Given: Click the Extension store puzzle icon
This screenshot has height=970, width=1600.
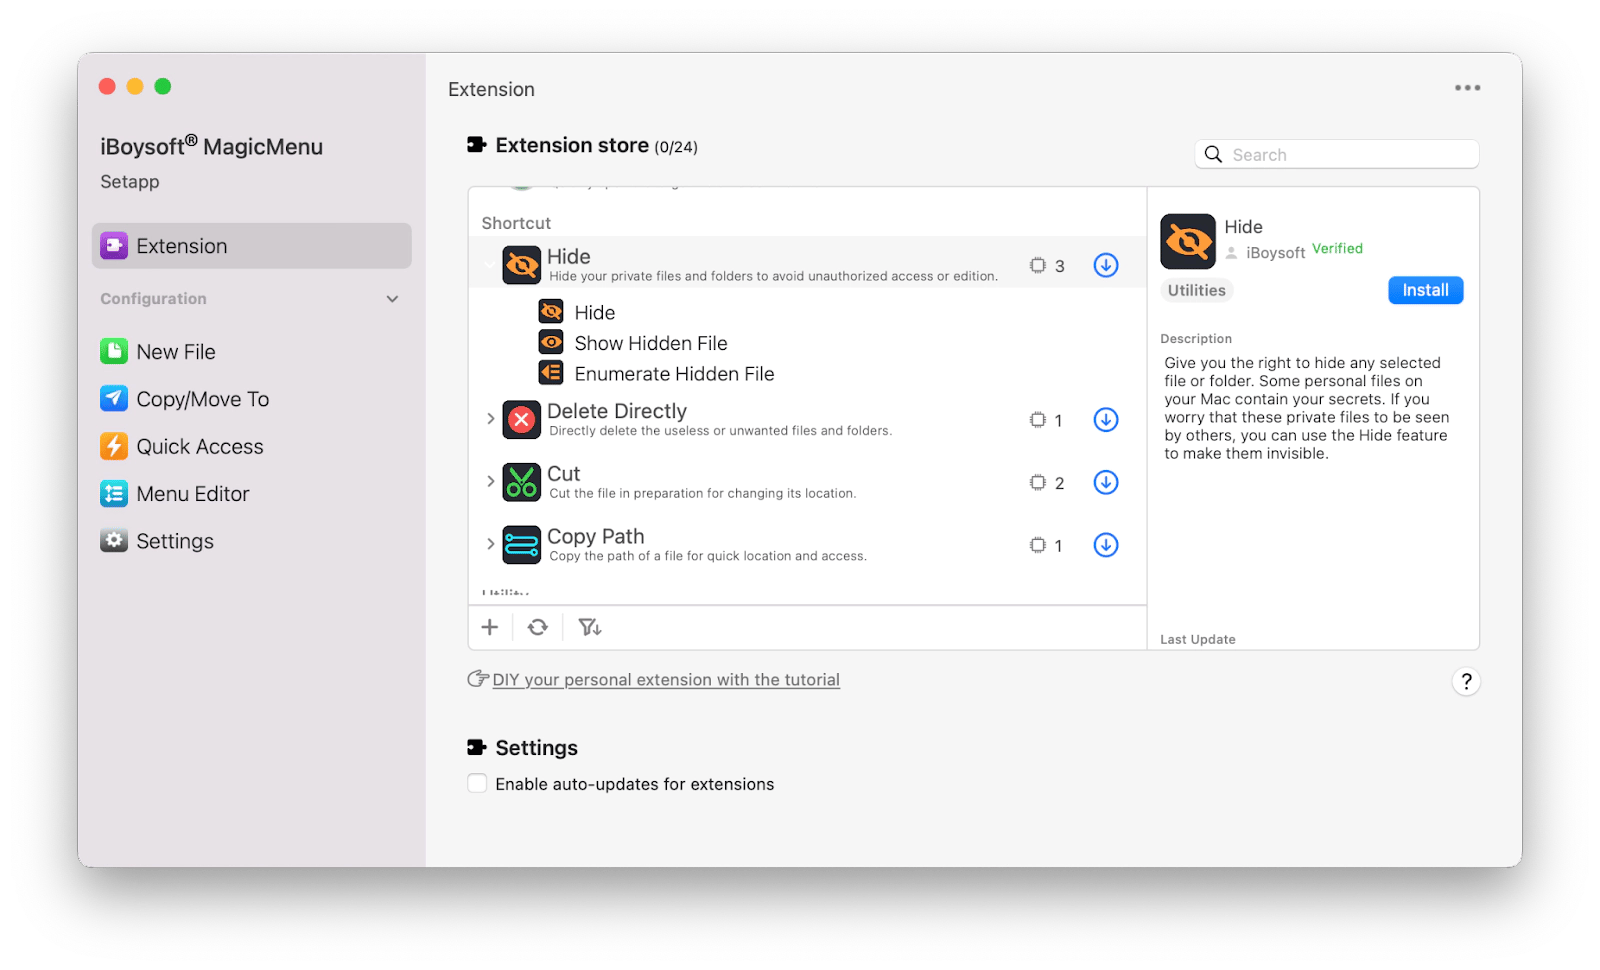Looking at the screenshot, I should [477, 145].
